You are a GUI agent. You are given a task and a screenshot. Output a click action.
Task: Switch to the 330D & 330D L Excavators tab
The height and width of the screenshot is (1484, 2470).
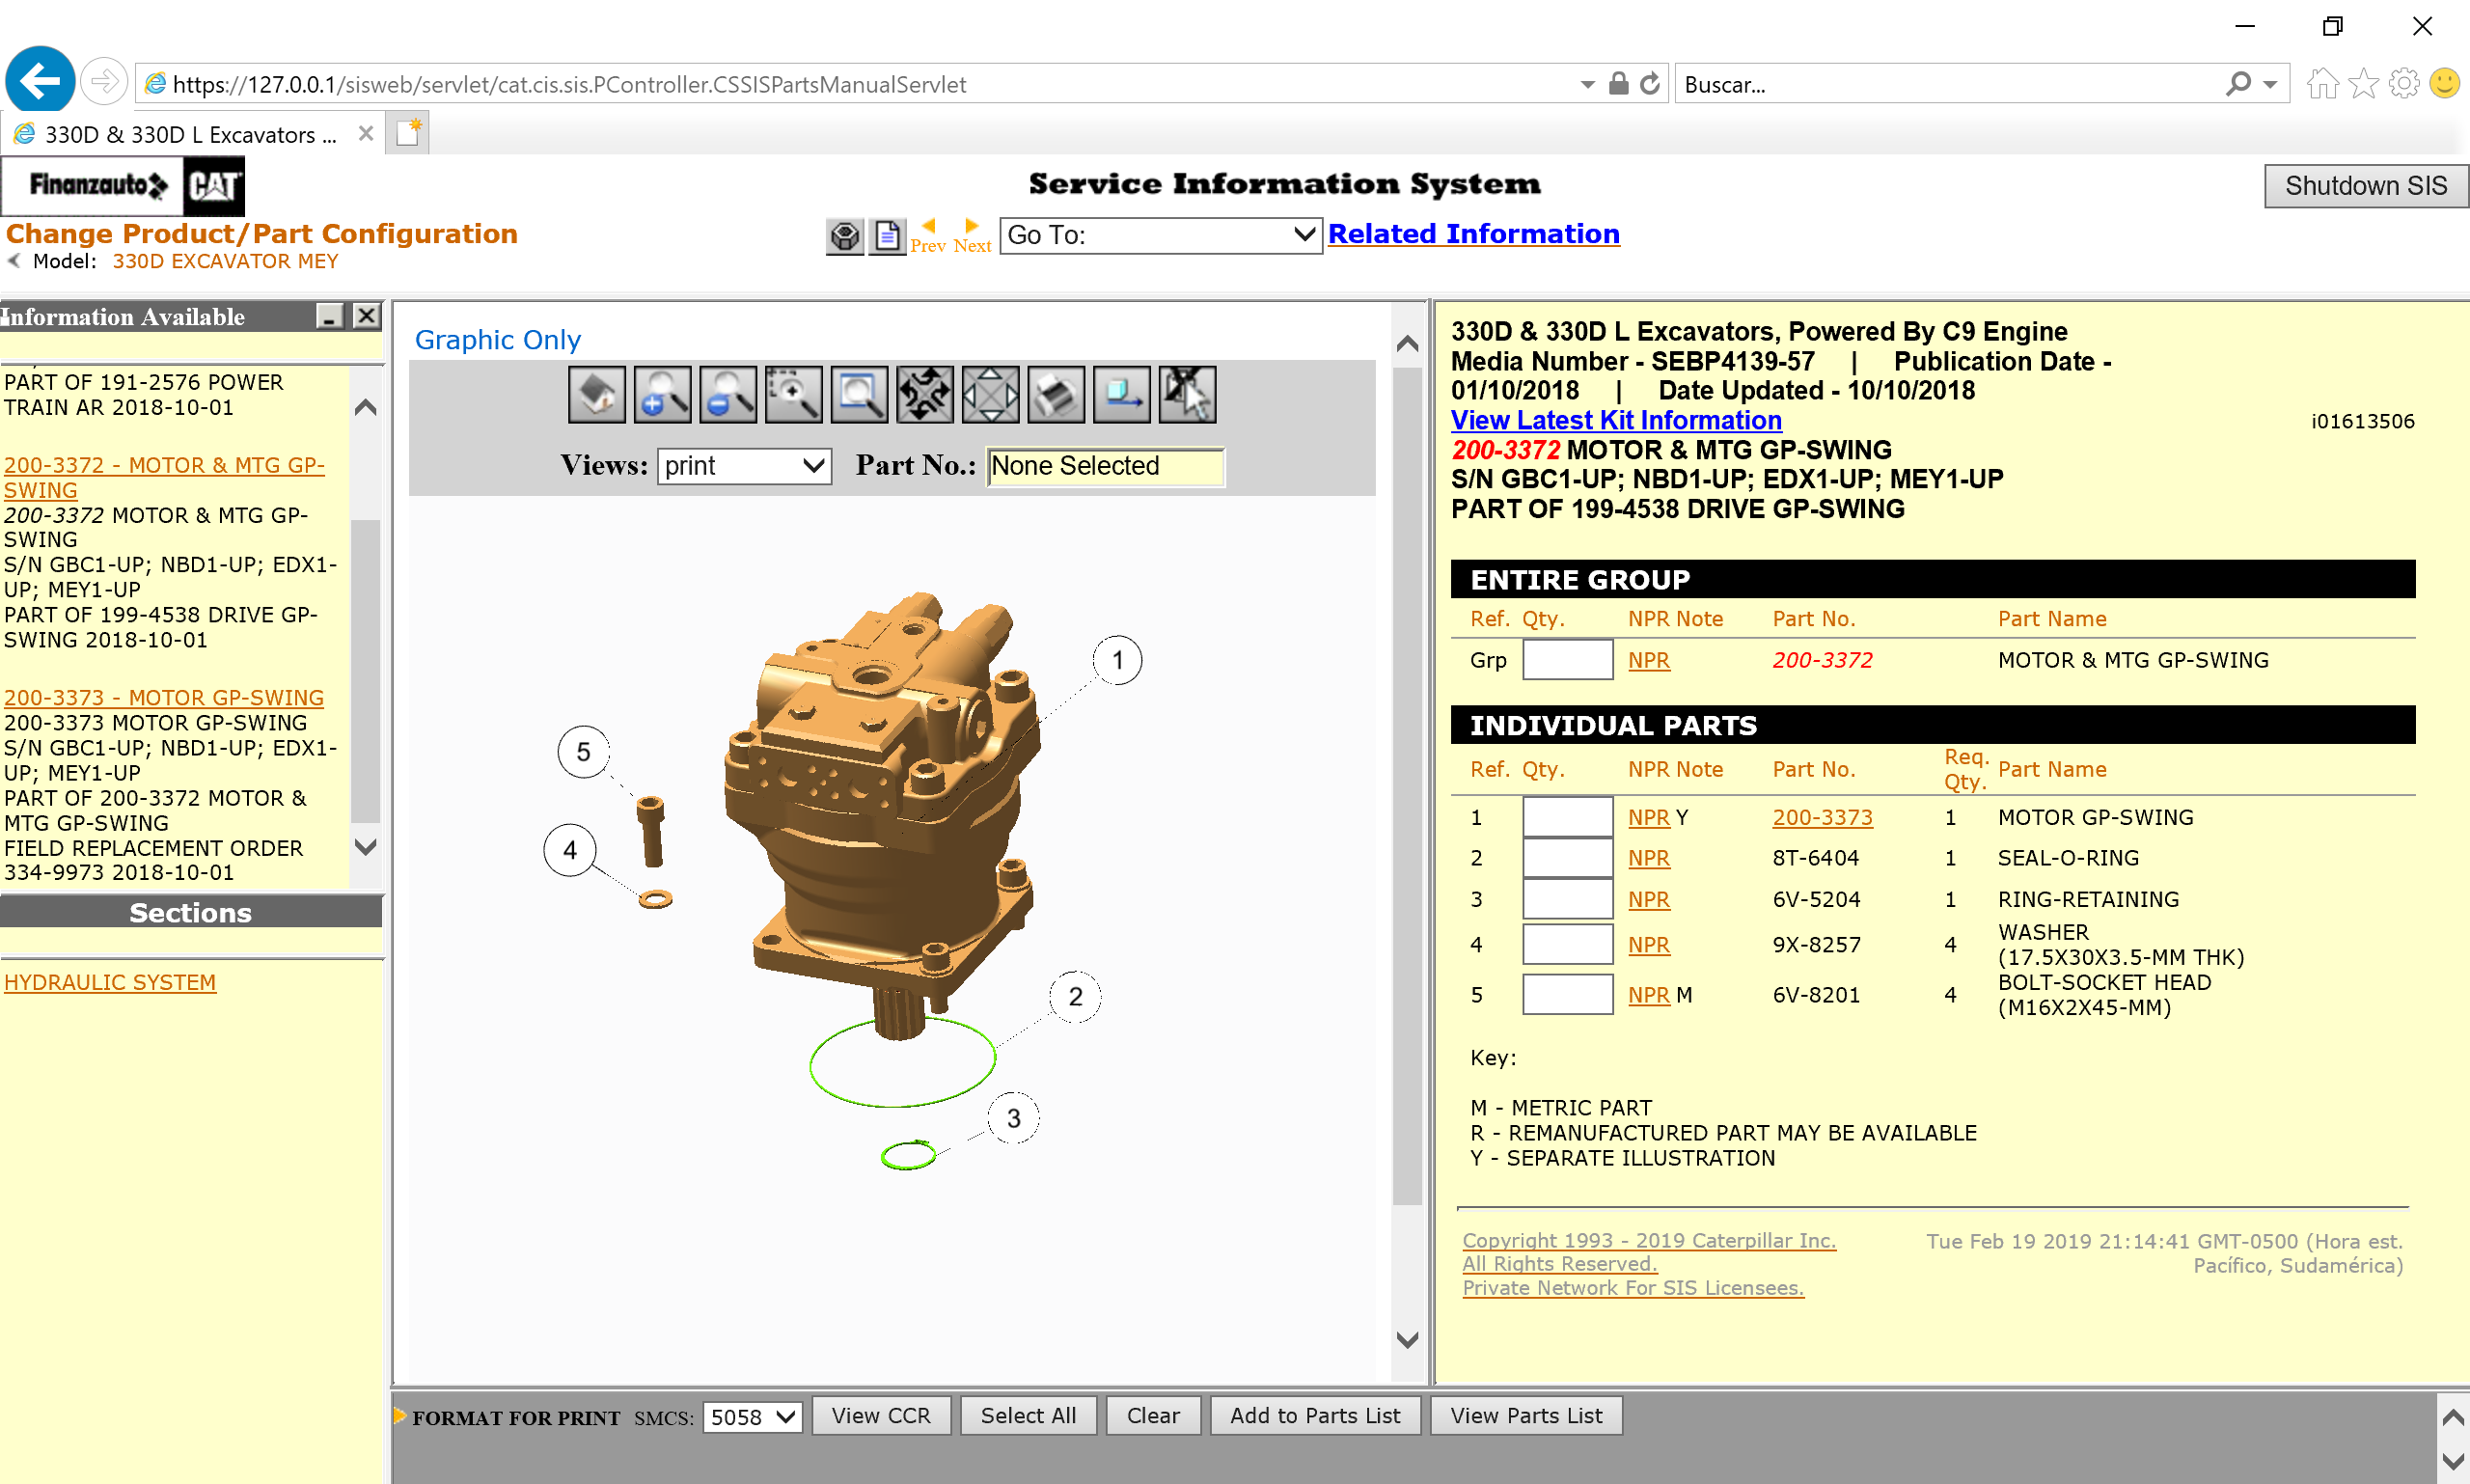[x=190, y=134]
